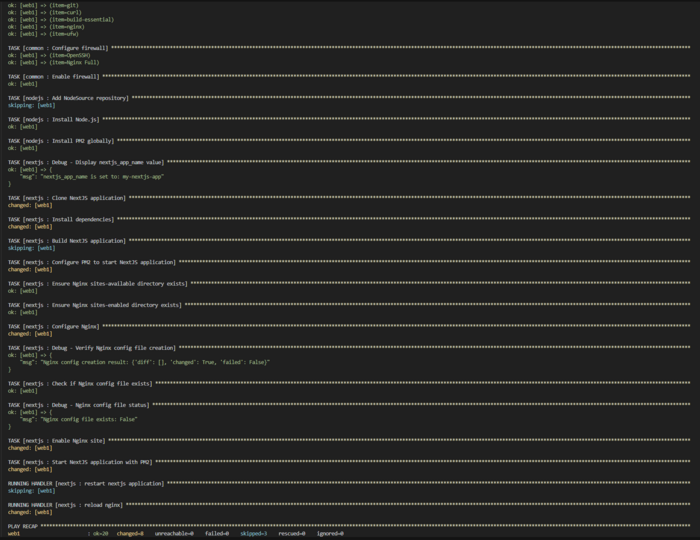Click "RUNNING HANDLER [nextjs : restart nextjs application]"
Screen dimensions: 700x540
tap(86, 484)
